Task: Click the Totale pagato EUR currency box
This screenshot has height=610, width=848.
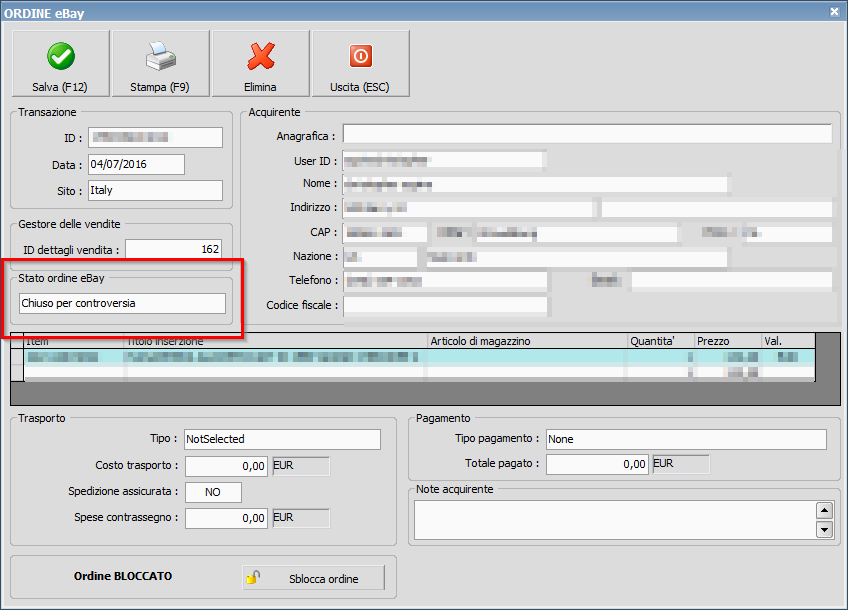Action: [681, 464]
